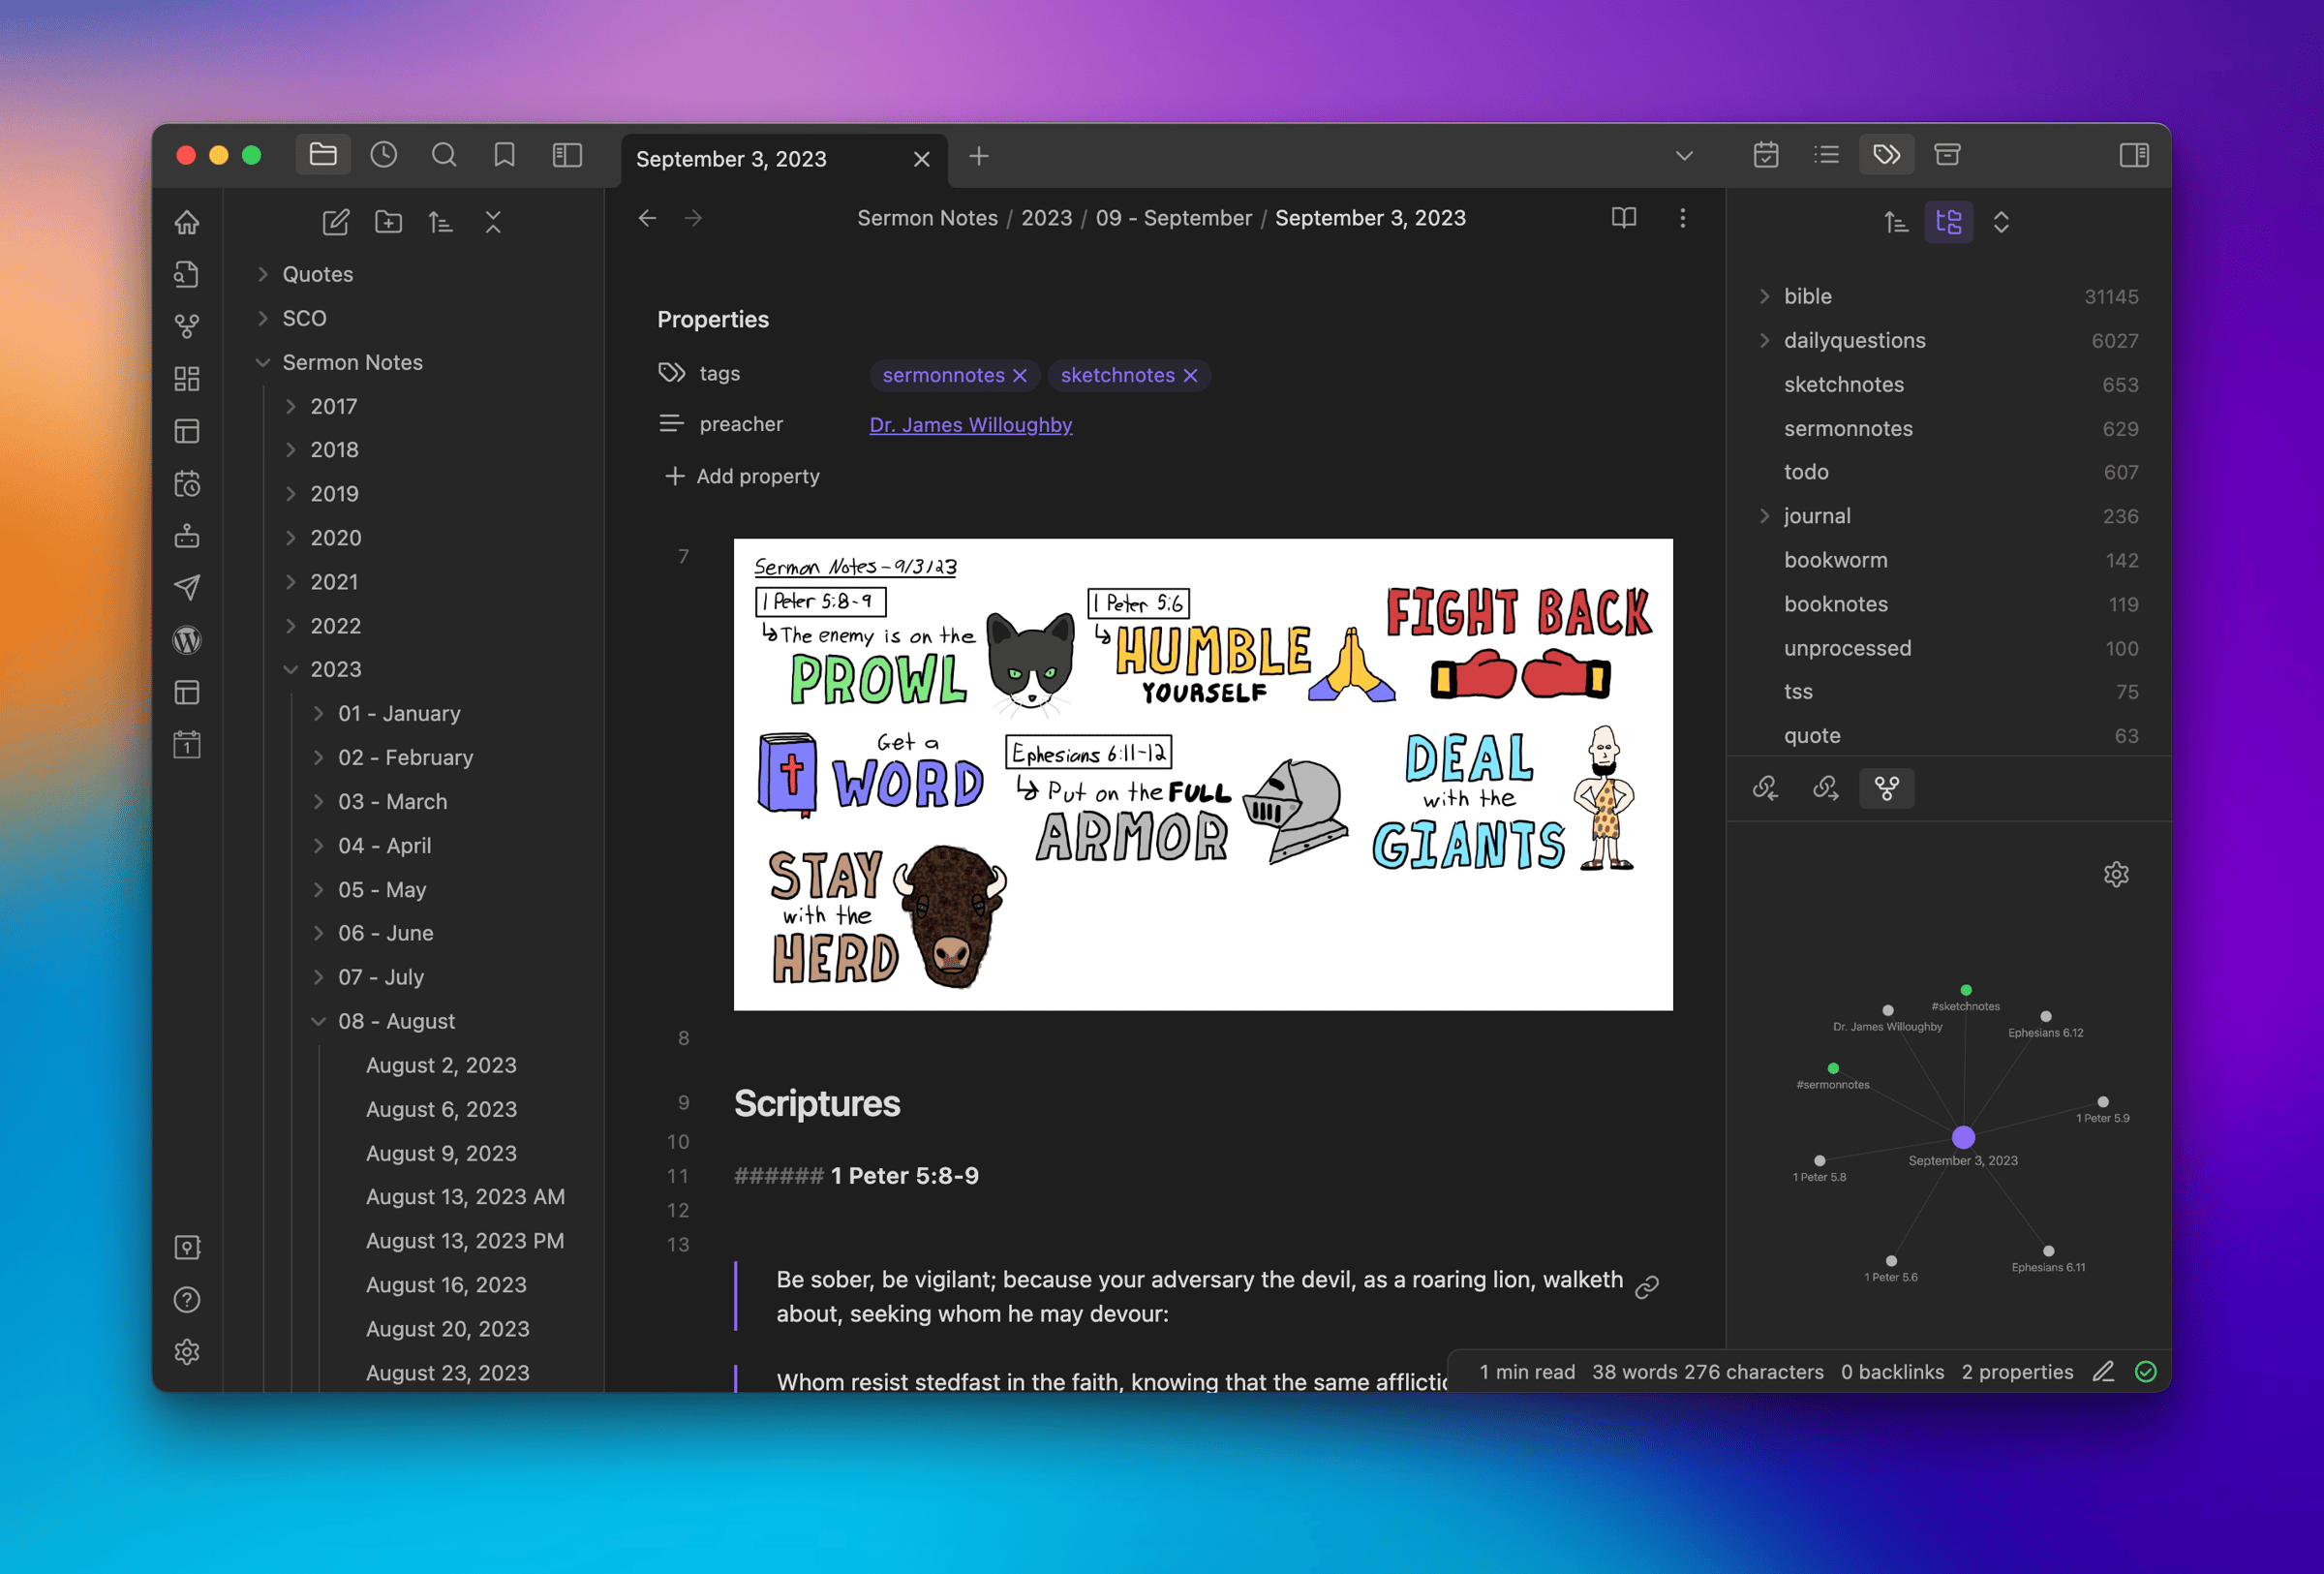This screenshot has height=1574, width=2324.
Task: Collapse the Sermon Notes folder
Action: (x=352, y=362)
